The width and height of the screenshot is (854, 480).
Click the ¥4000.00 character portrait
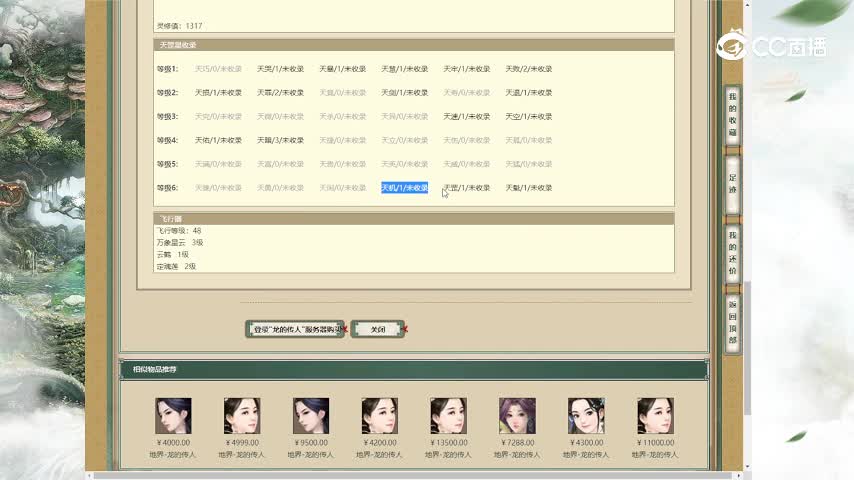point(172,415)
